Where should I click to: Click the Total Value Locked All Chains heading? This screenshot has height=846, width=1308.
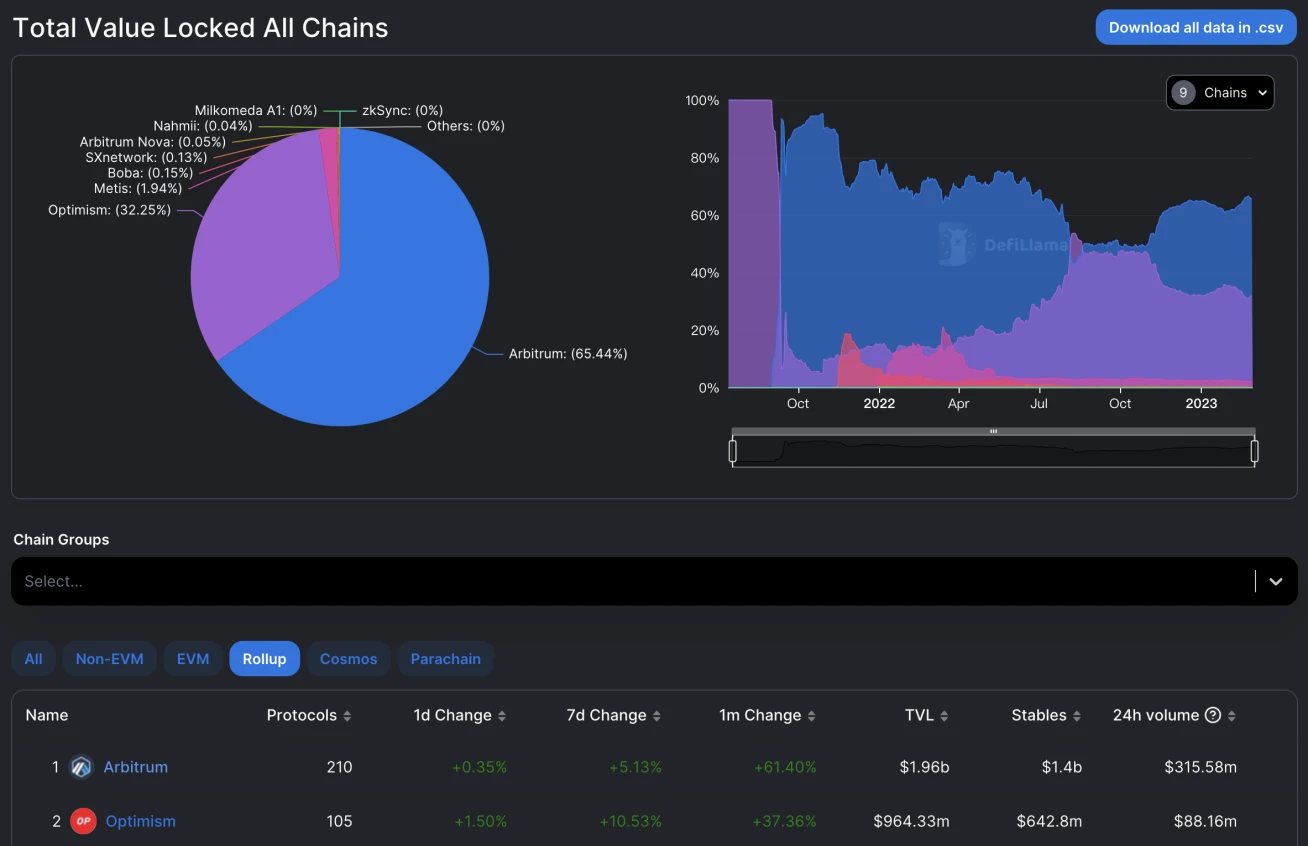point(200,28)
